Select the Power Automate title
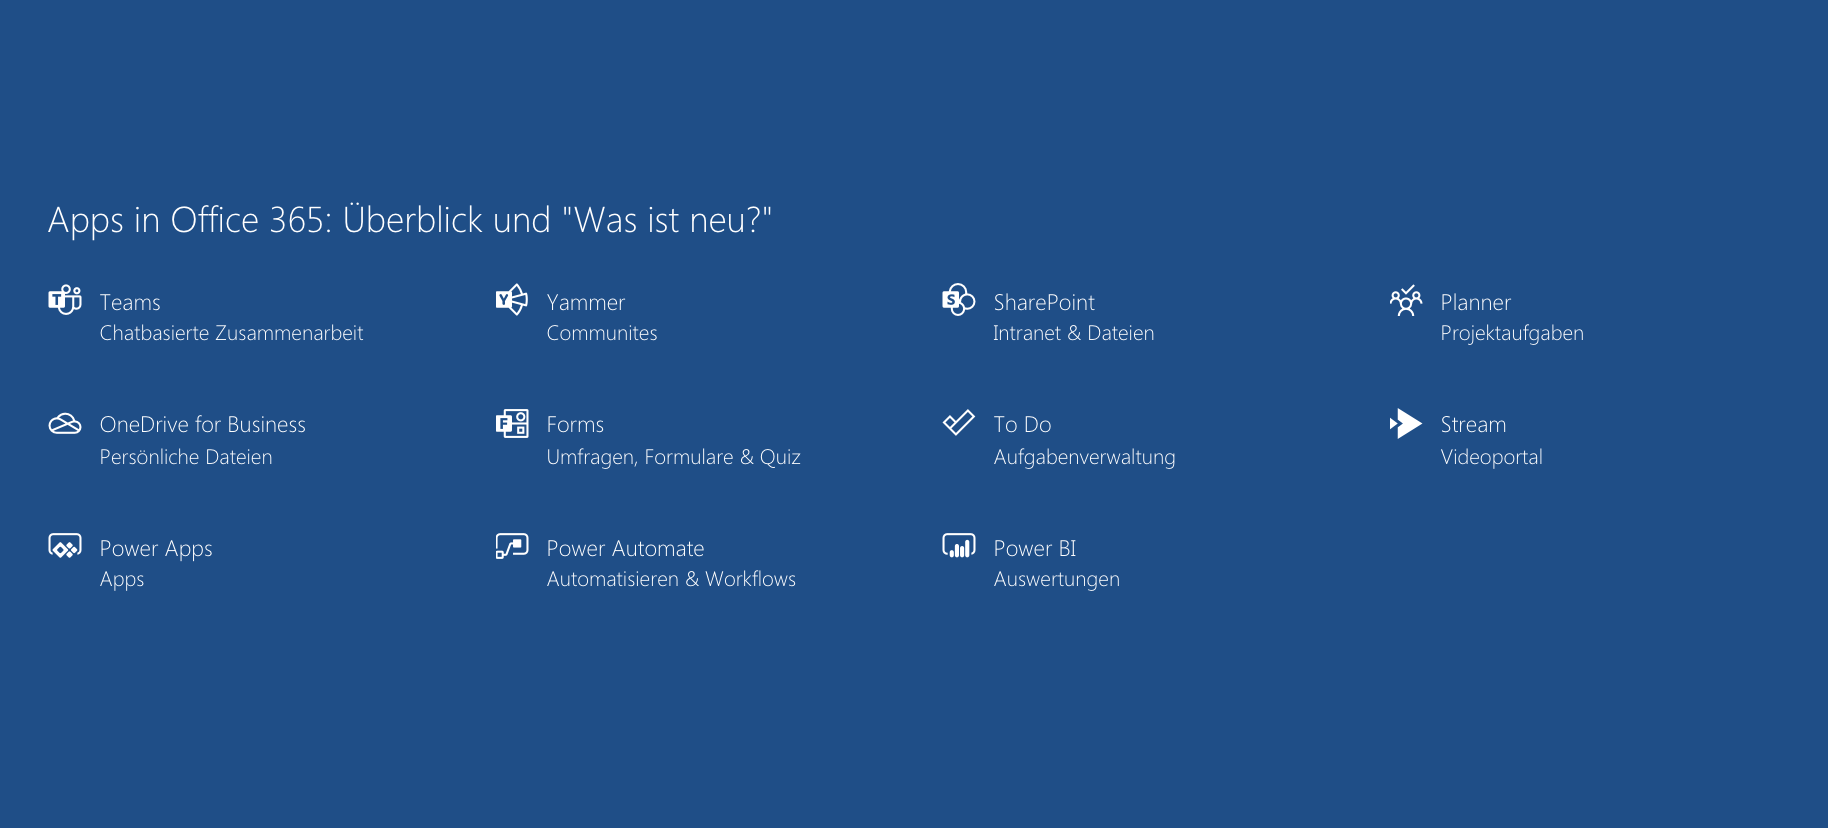The height and width of the screenshot is (828, 1828). (x=626, y=549)
